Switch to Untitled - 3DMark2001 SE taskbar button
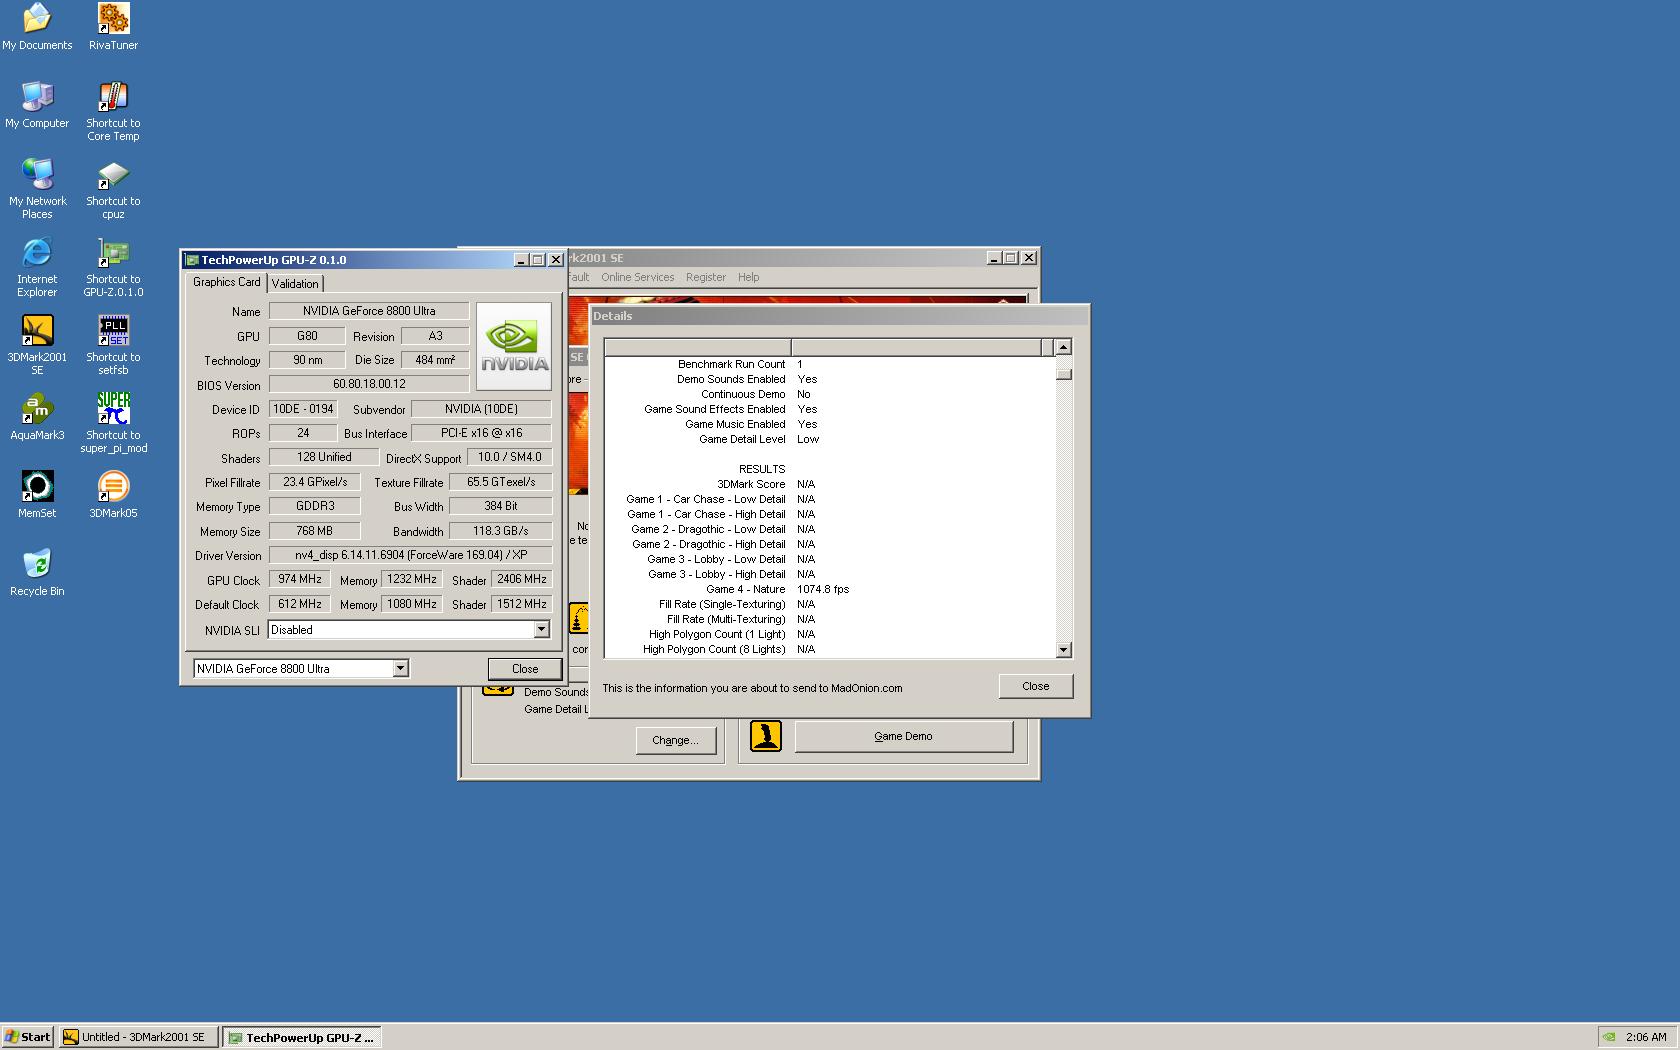The width and height of the screenshot is (1680, 1050). (x=137, y=1037)
